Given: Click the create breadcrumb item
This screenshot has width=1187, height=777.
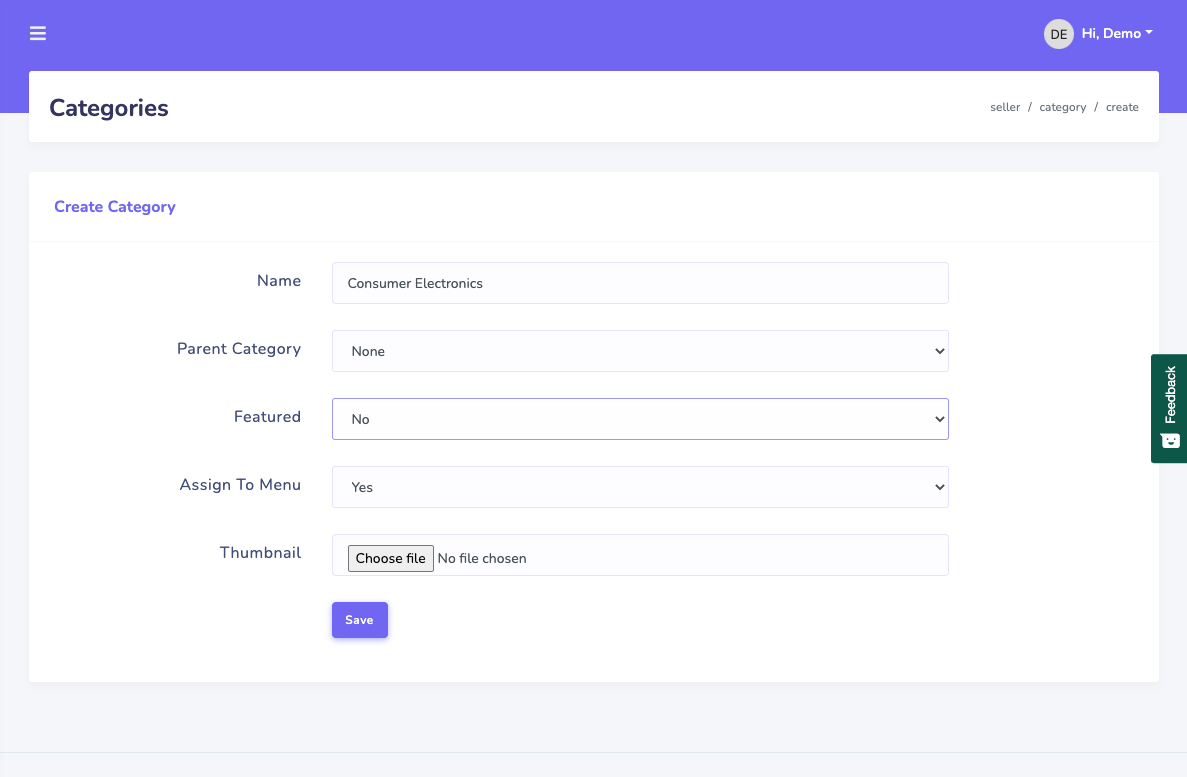Looking at the screenshot, I should click(x=1122, y=108).
